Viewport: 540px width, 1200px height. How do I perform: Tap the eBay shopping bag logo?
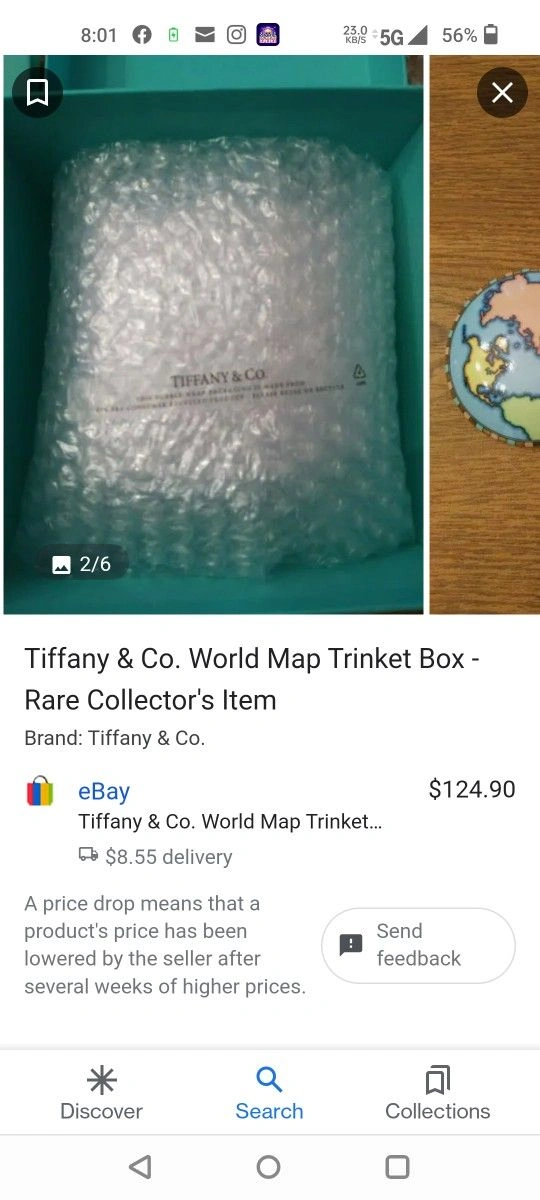click(x=40, y=792)
